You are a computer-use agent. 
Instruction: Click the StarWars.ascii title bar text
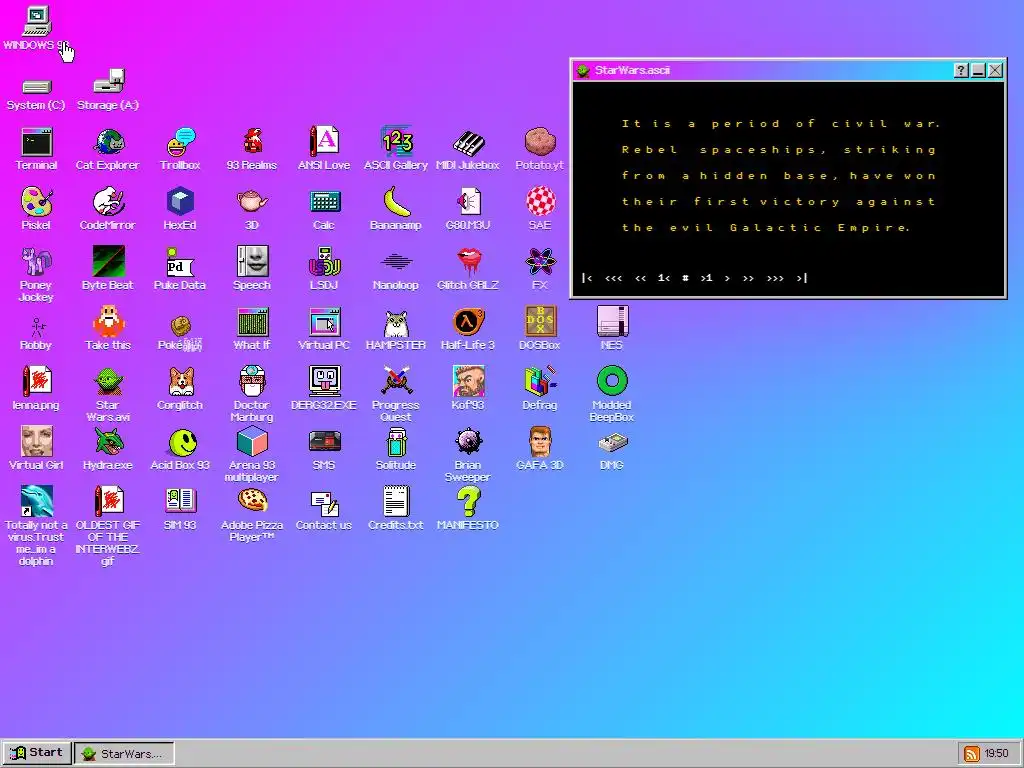[x=632, y=70]
